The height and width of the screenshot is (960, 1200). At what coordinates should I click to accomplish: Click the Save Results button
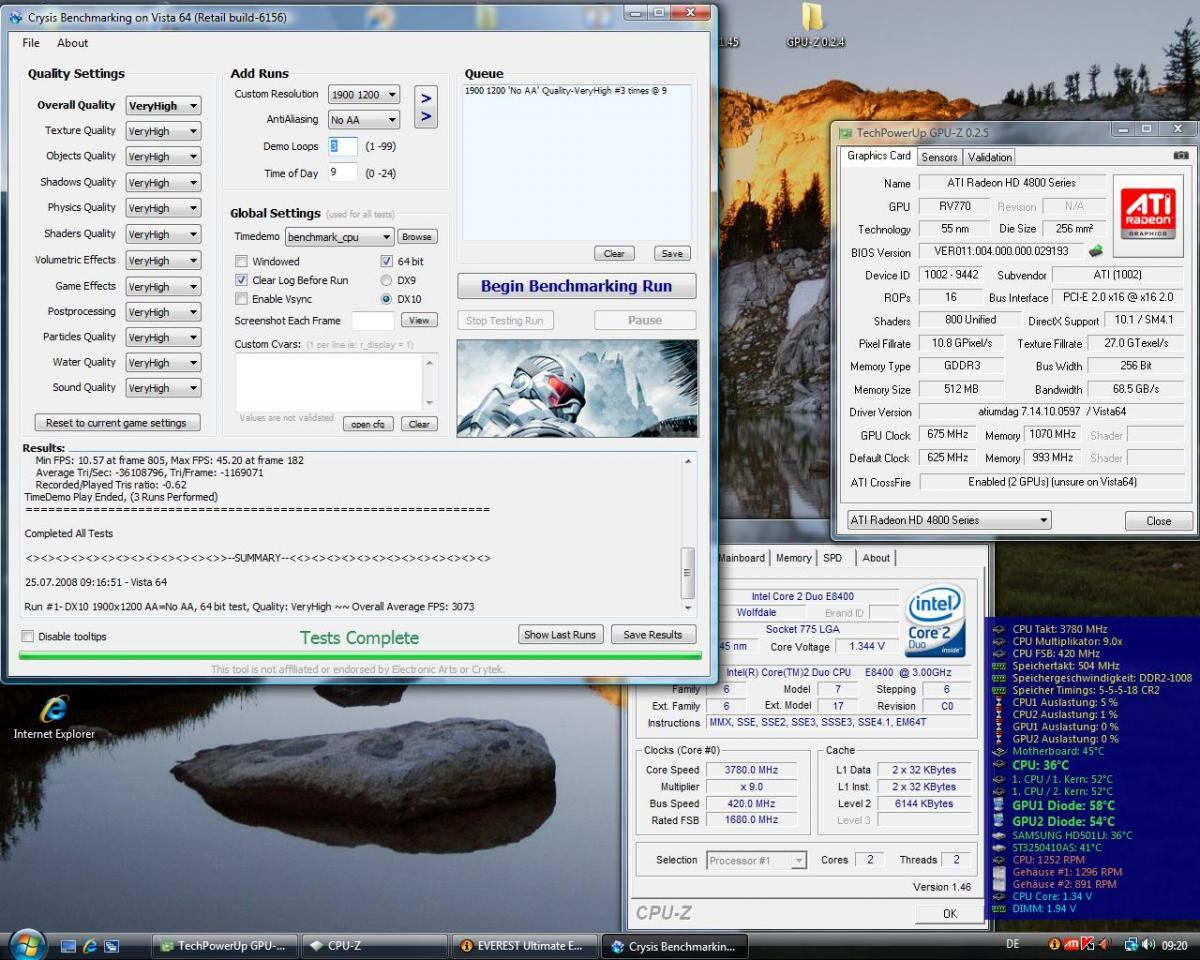click(x=652, y=634)
